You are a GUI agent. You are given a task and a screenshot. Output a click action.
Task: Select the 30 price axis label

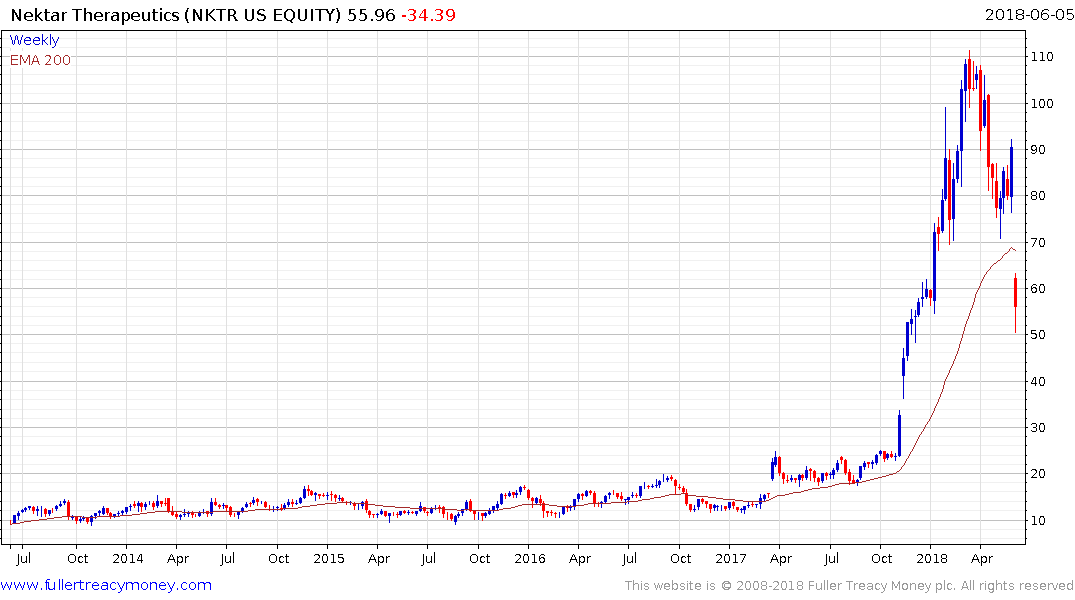(1038, 427)
